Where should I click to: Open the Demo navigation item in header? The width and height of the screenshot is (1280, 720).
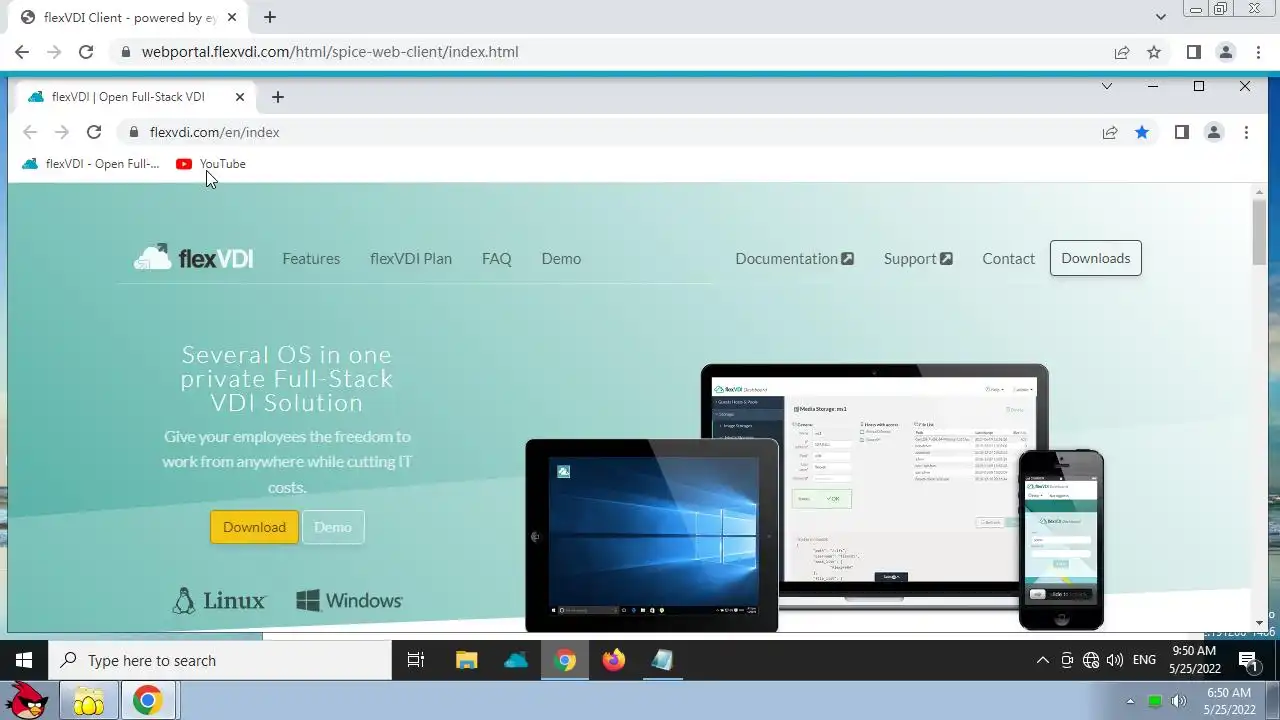pos(561,258)
